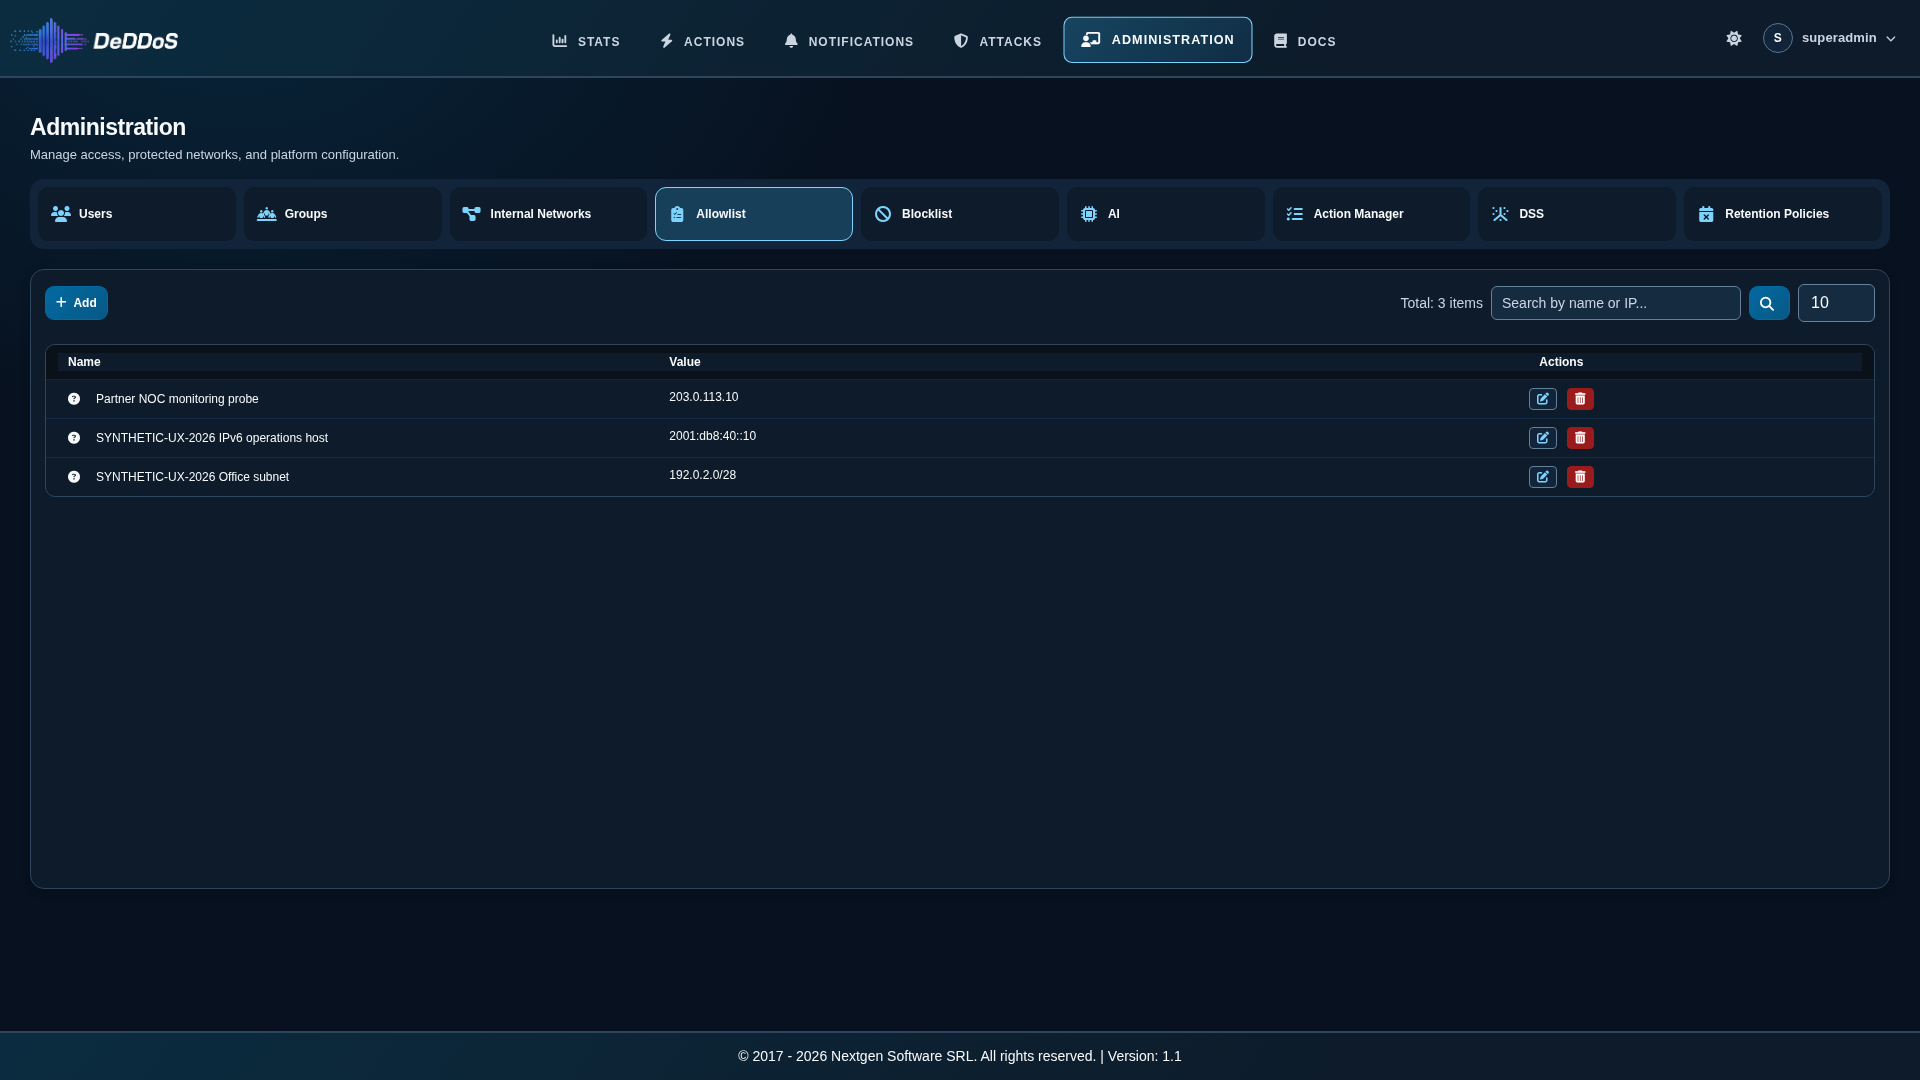Open the Attacks section
Viewport: 1920px width, 1080px height.
tap(997, 41)
